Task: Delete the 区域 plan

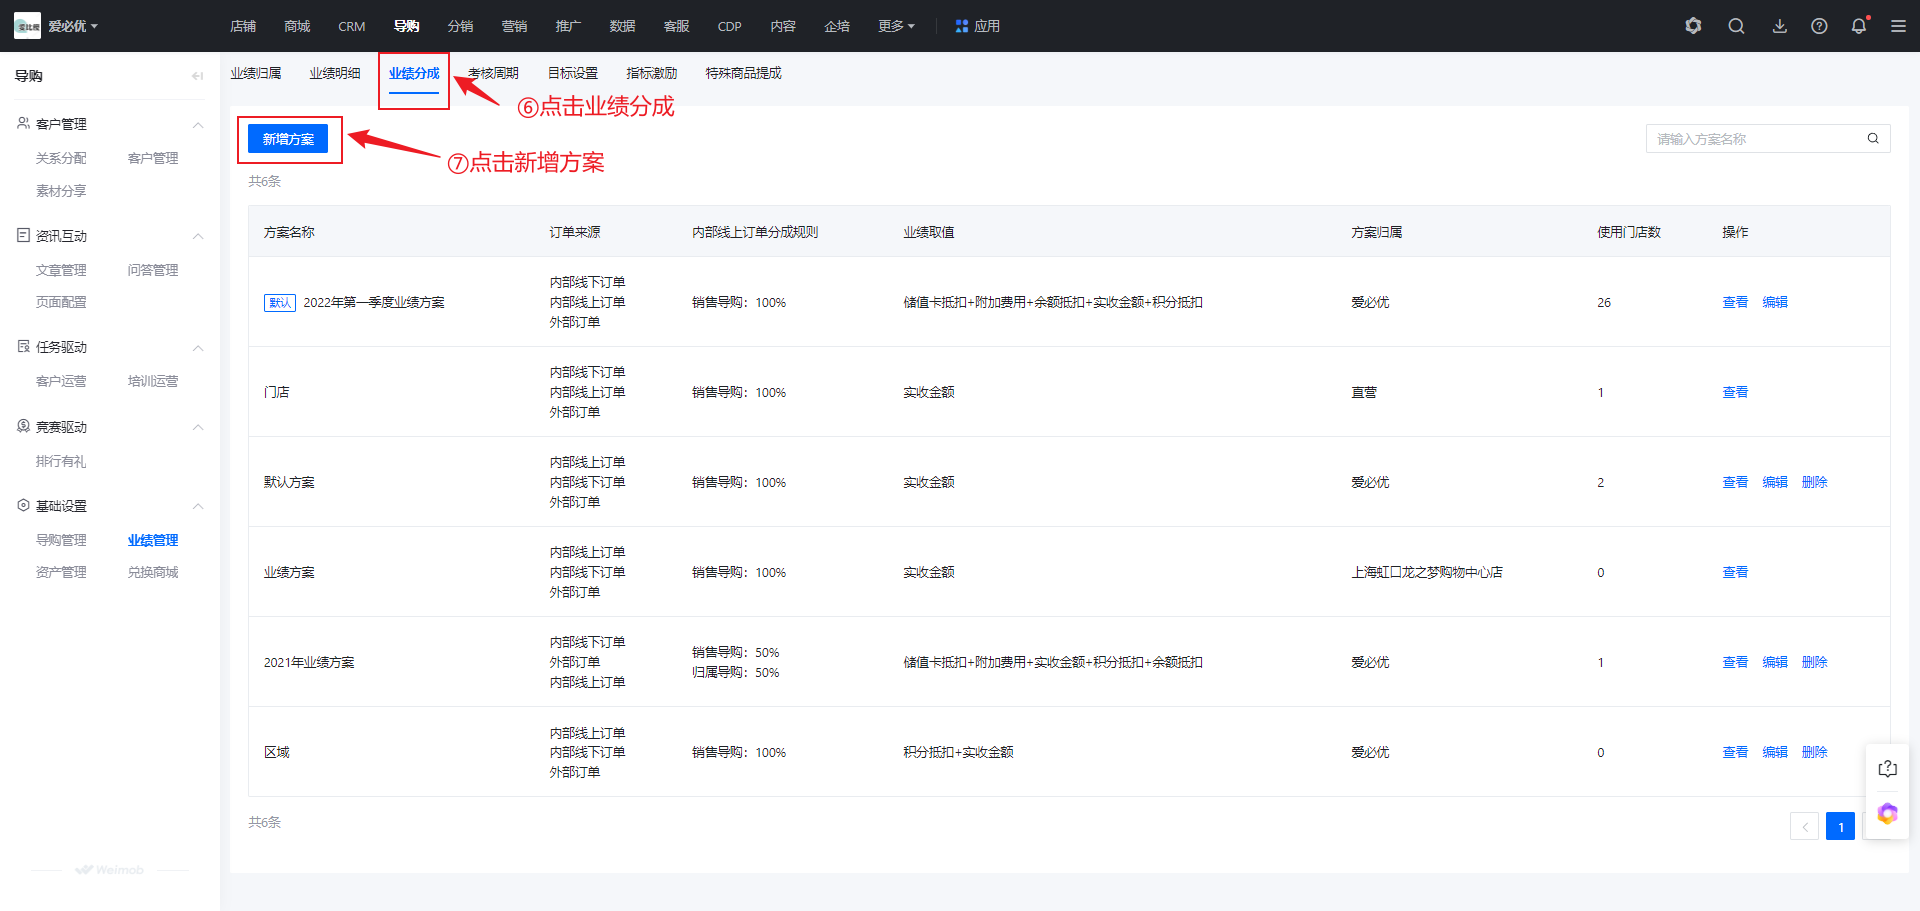Action: (1814, 752)
